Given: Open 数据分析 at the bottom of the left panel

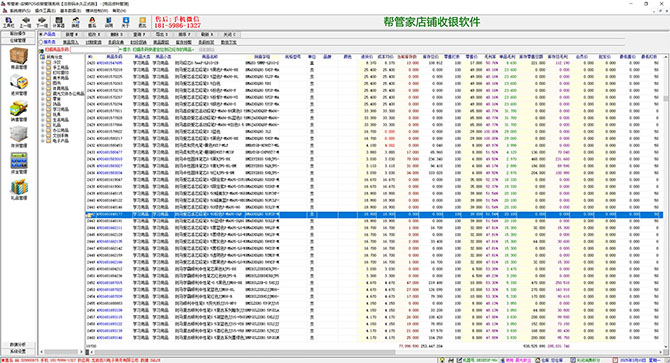Looking at the screenshot, I should (18, 344).
